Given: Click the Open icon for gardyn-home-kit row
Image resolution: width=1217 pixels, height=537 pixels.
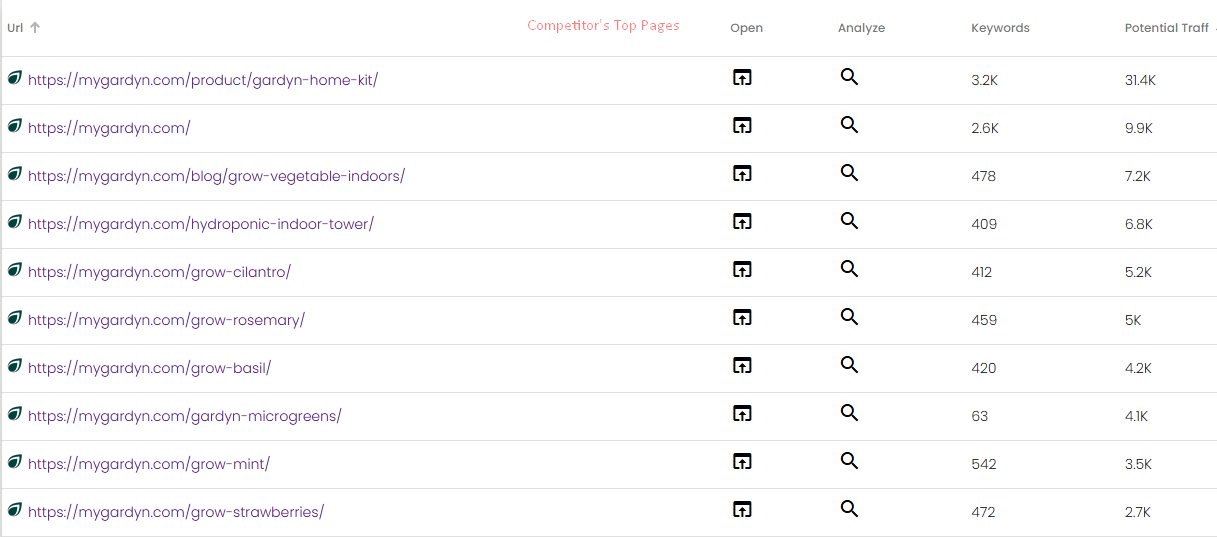Looking at the screenshot, I should [x=742, y=77].
